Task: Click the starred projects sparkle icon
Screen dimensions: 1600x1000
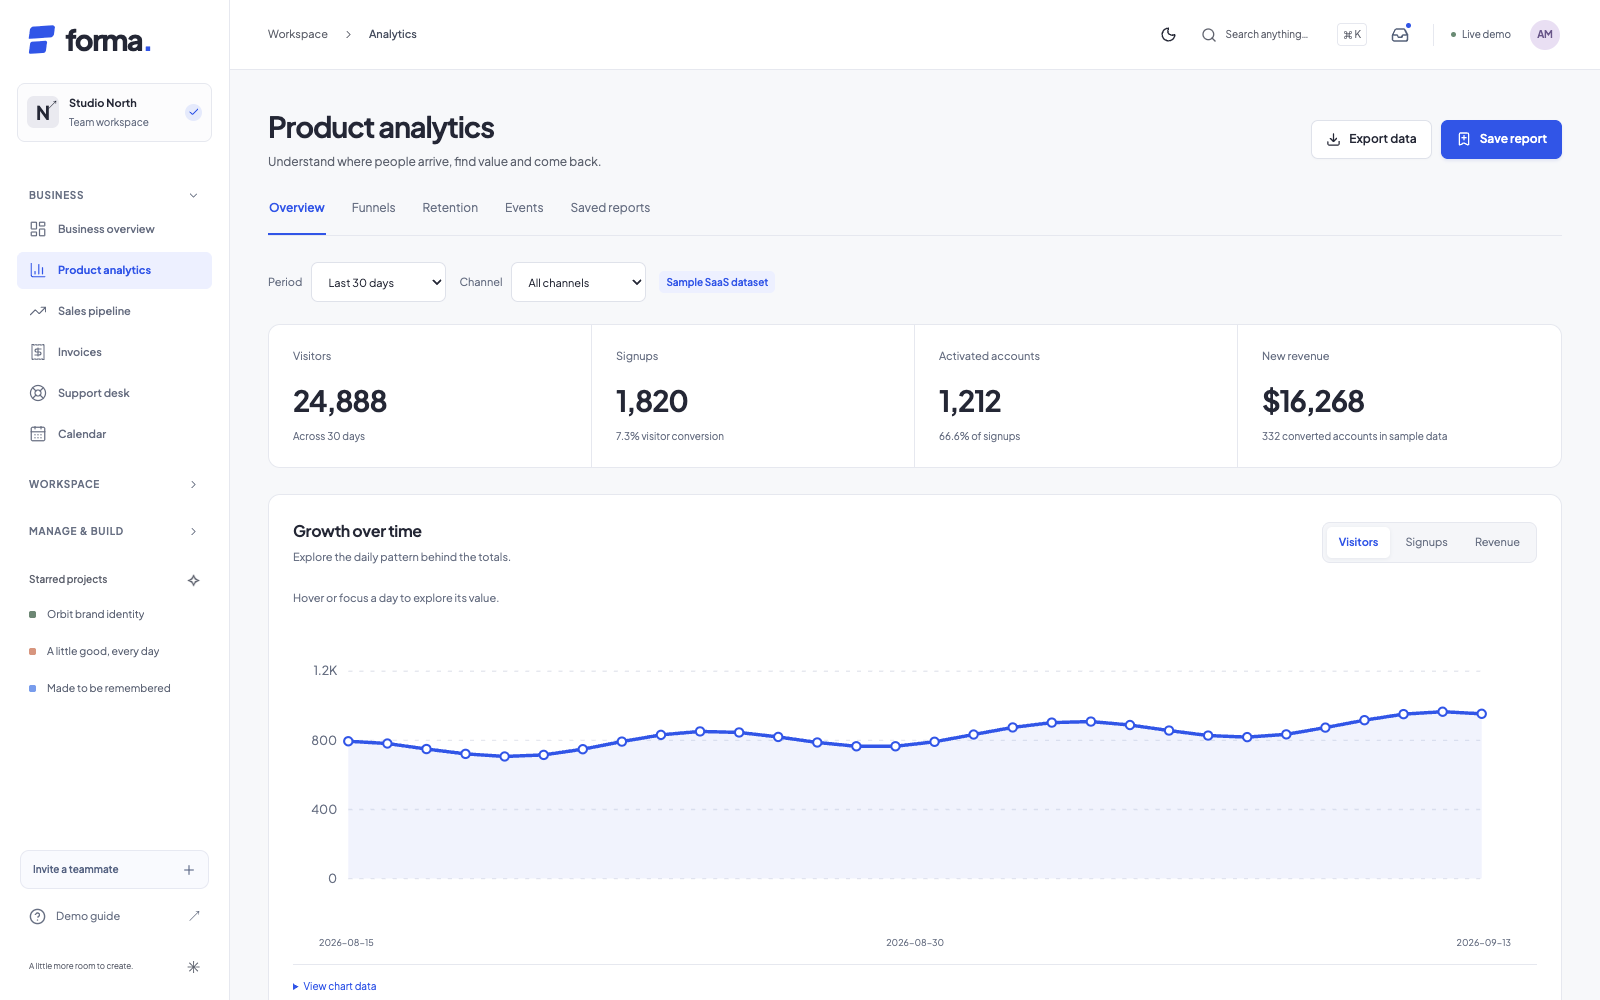Action: (x=194, y=580)
